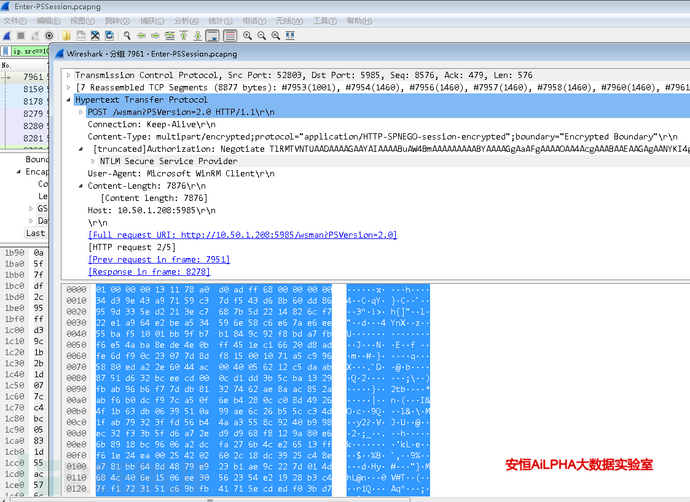
Task: Select packet 8279 in main packet list
Action: pos(24,114)
